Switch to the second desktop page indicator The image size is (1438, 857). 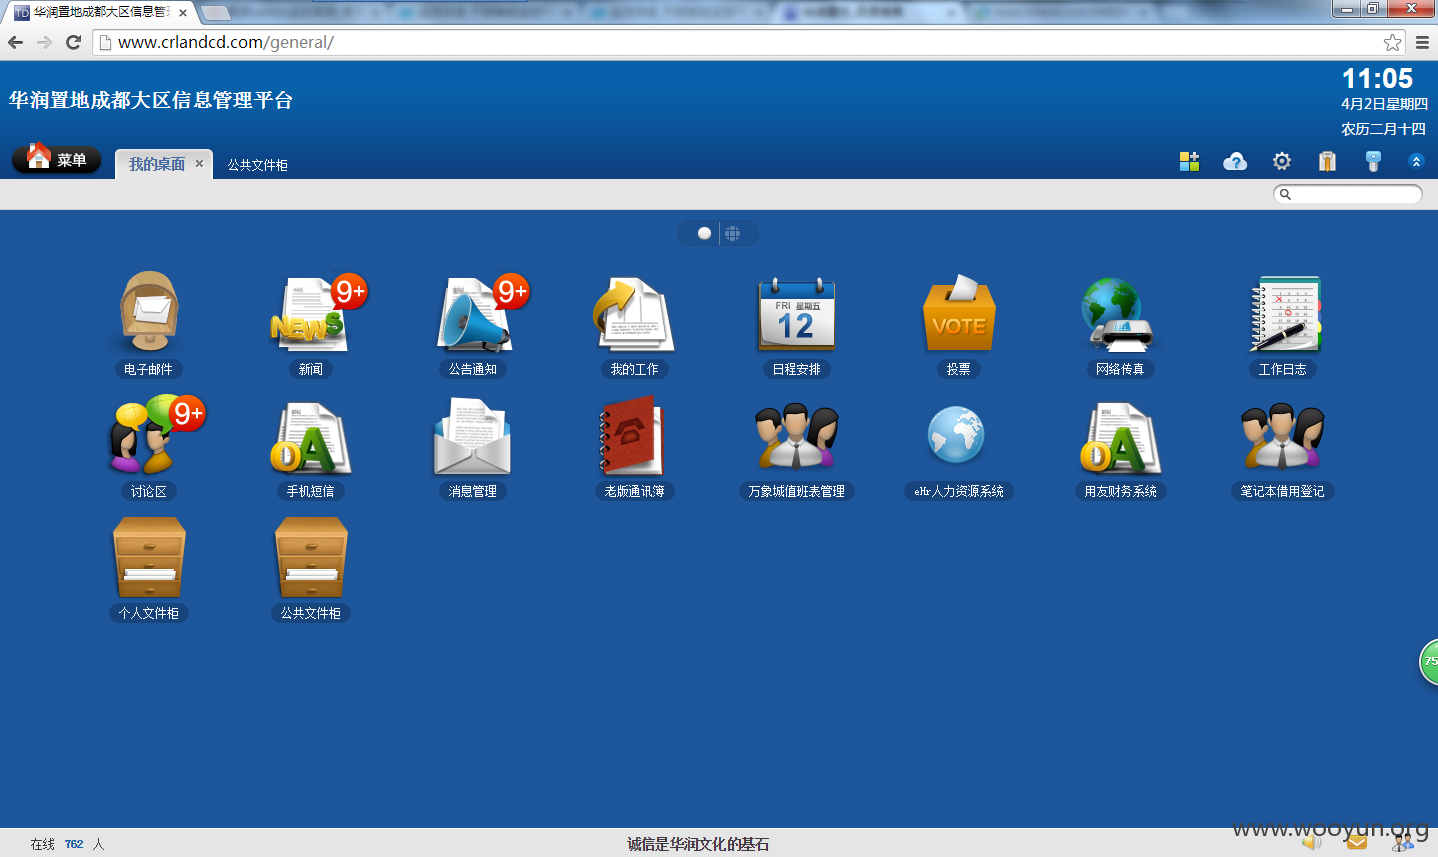(x=733, y=233)
